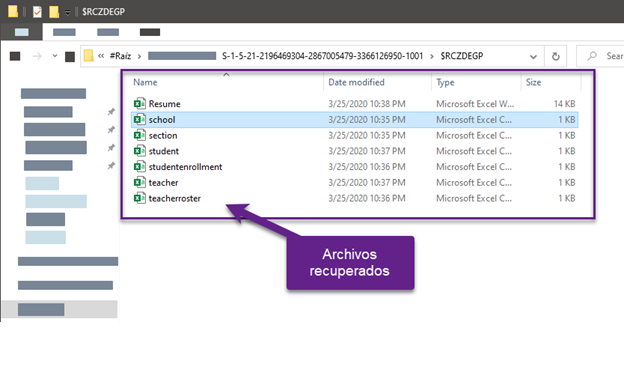Screen dimensions: 631x381
Task: Sort files by the Name column
Action: point(145,82)
